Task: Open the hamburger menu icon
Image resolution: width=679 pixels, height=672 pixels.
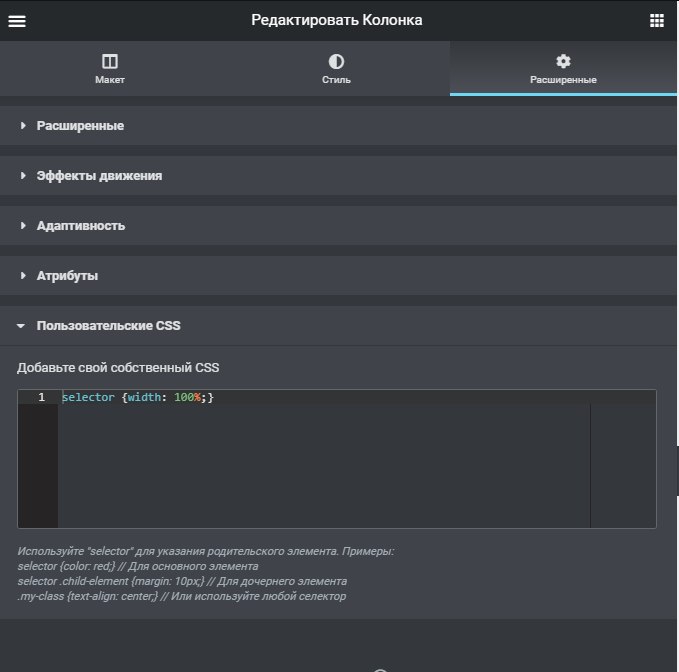Action: point(17,21)
